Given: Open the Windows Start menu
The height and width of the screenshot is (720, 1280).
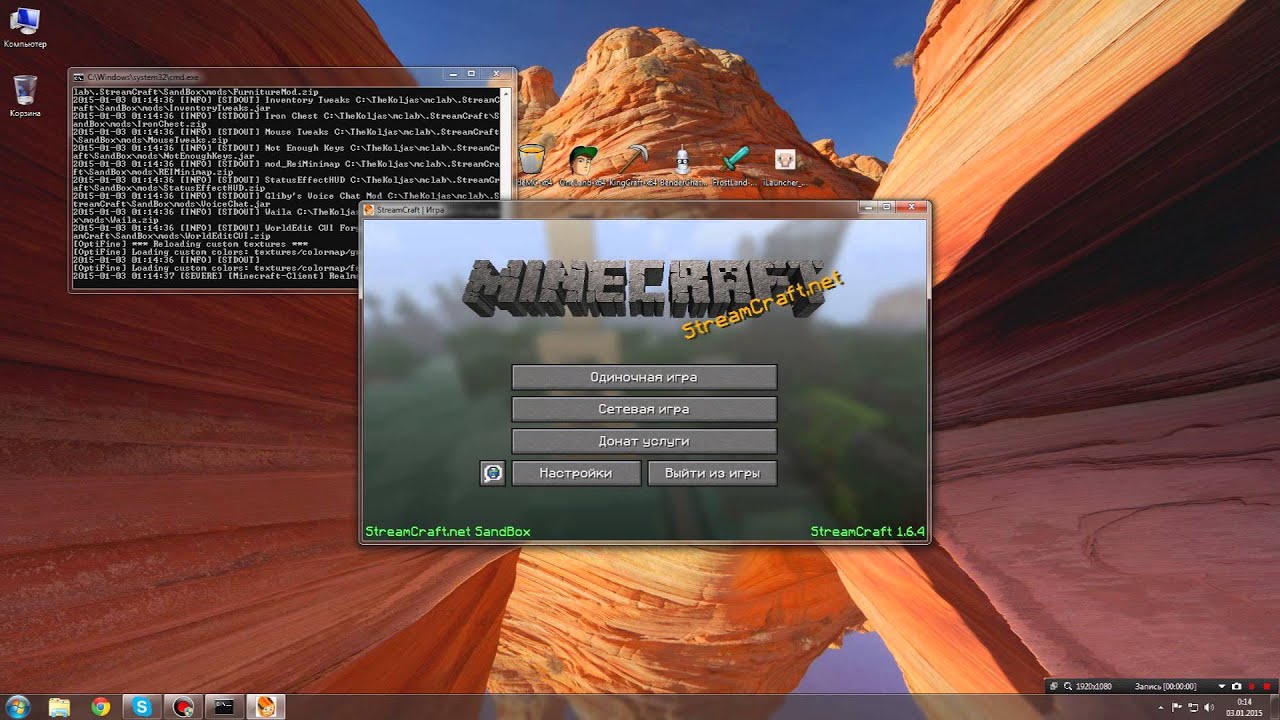Looking at the screenshot, I should [x=20, y=706].
